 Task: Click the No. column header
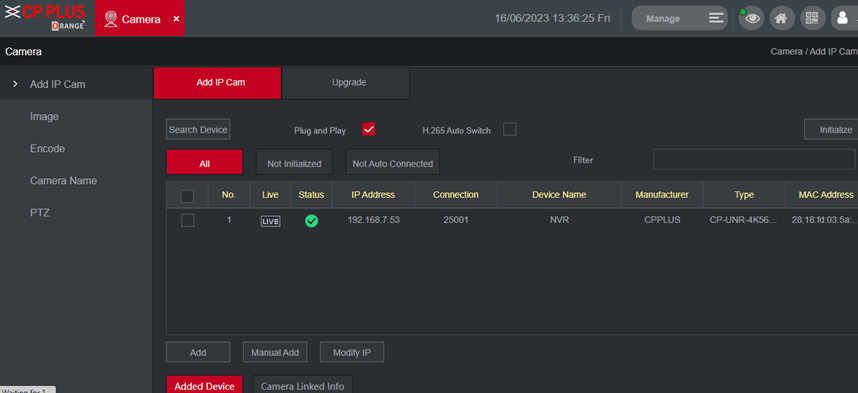click(x=229, y=195)
